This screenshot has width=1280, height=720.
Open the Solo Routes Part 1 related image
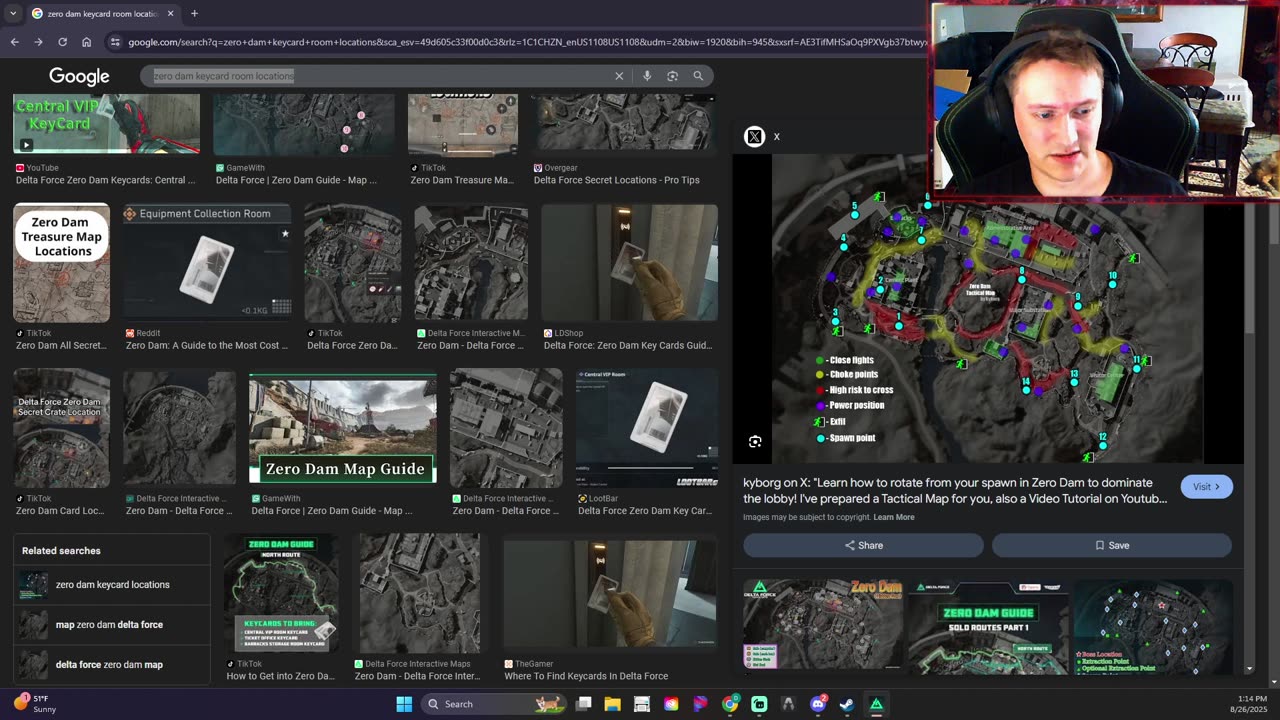(x=987, y=625)
